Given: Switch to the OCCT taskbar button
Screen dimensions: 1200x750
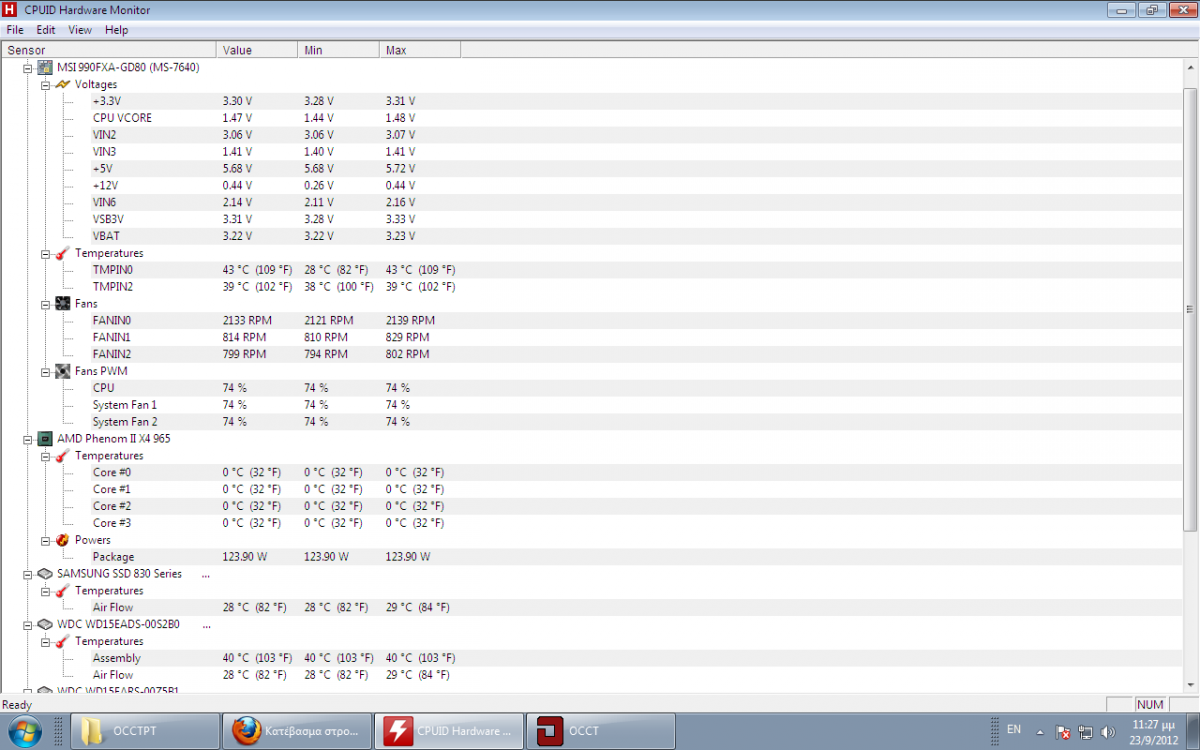Looking at the screenshot, I should click(x=601, y=731).
